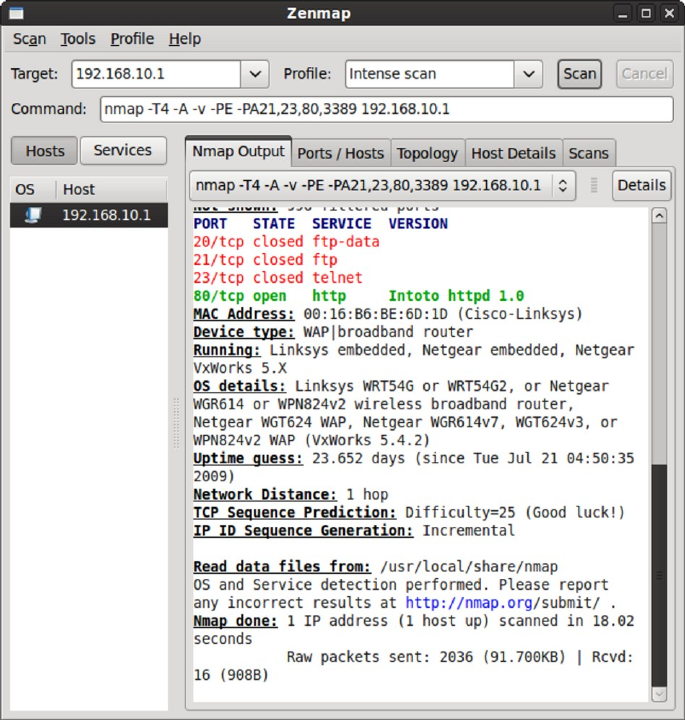This screenshot has width=685, height=720.
Task: Open the Tools menu
Action: 78,39
